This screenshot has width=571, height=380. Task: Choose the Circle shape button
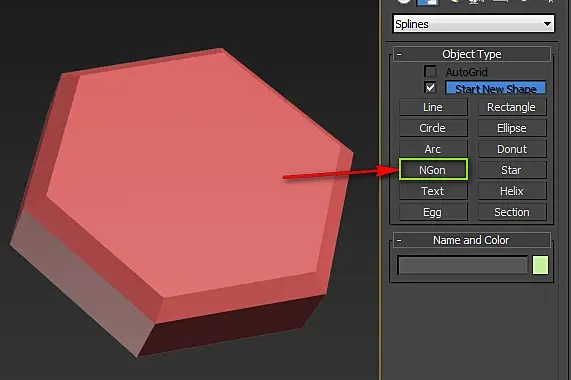433,128
